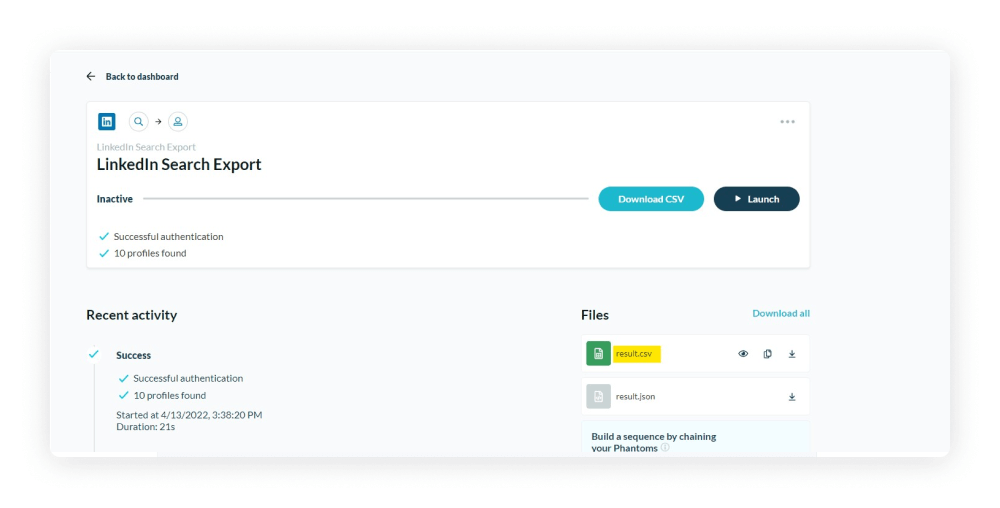
Task: Click 'Build a sequence by chaining' text
Action: [x=654, y=437]
